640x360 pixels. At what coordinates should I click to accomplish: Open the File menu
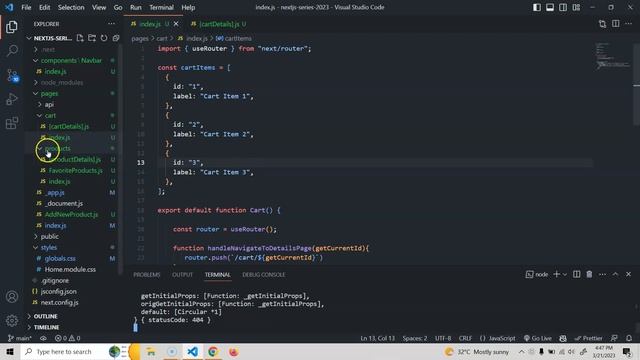click(26, 7)
